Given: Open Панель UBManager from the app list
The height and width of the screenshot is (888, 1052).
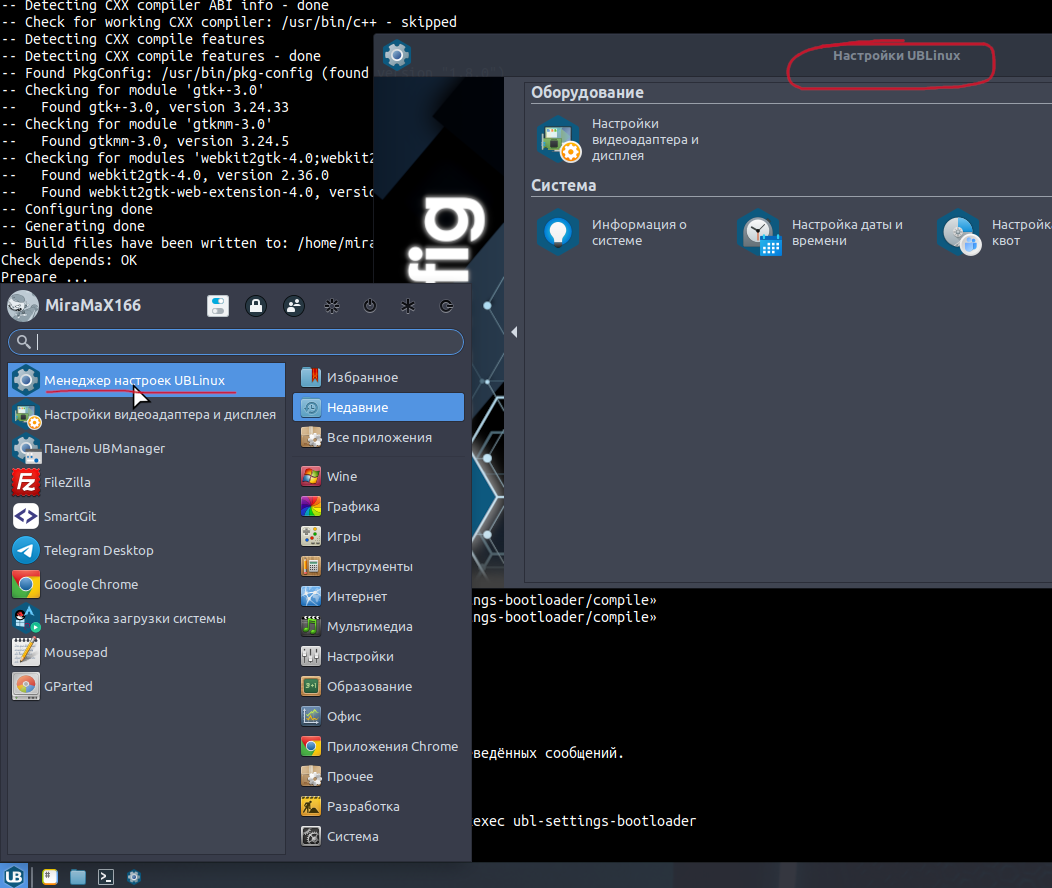Looking at the screenshot, I should 146,449.
